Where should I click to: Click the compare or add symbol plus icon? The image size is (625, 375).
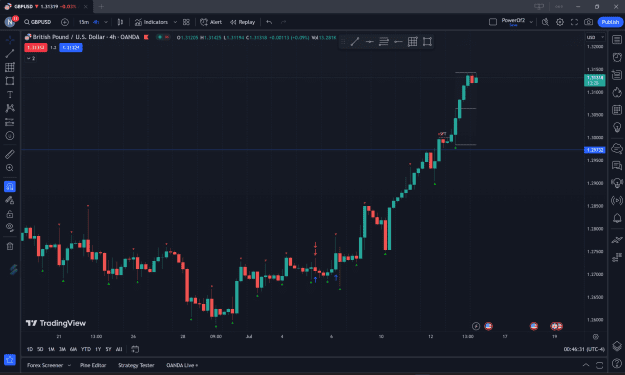tap(65, 22)
